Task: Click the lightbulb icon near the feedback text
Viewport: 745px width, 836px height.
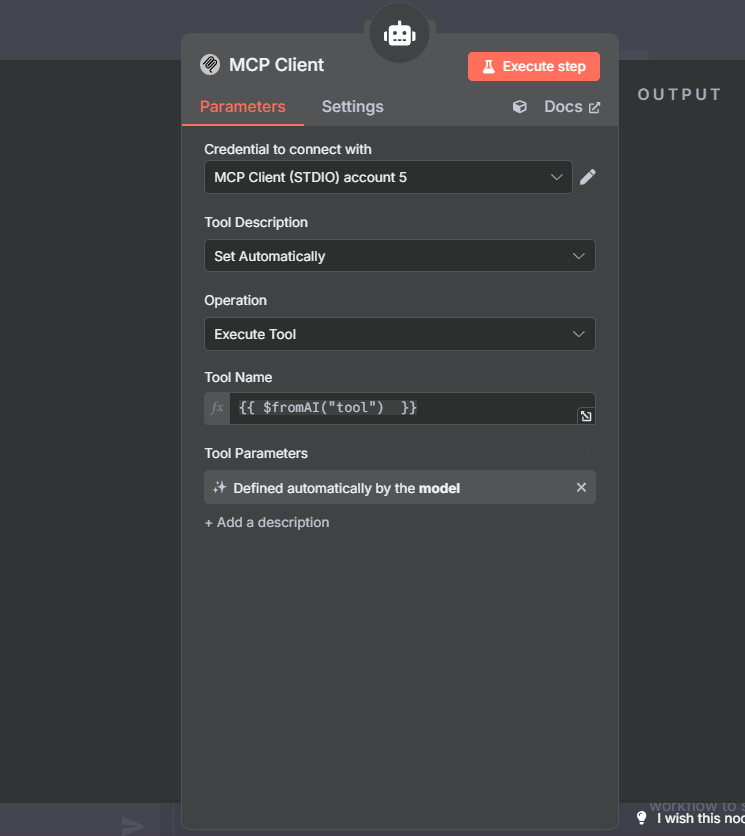Action: (641, 817)
